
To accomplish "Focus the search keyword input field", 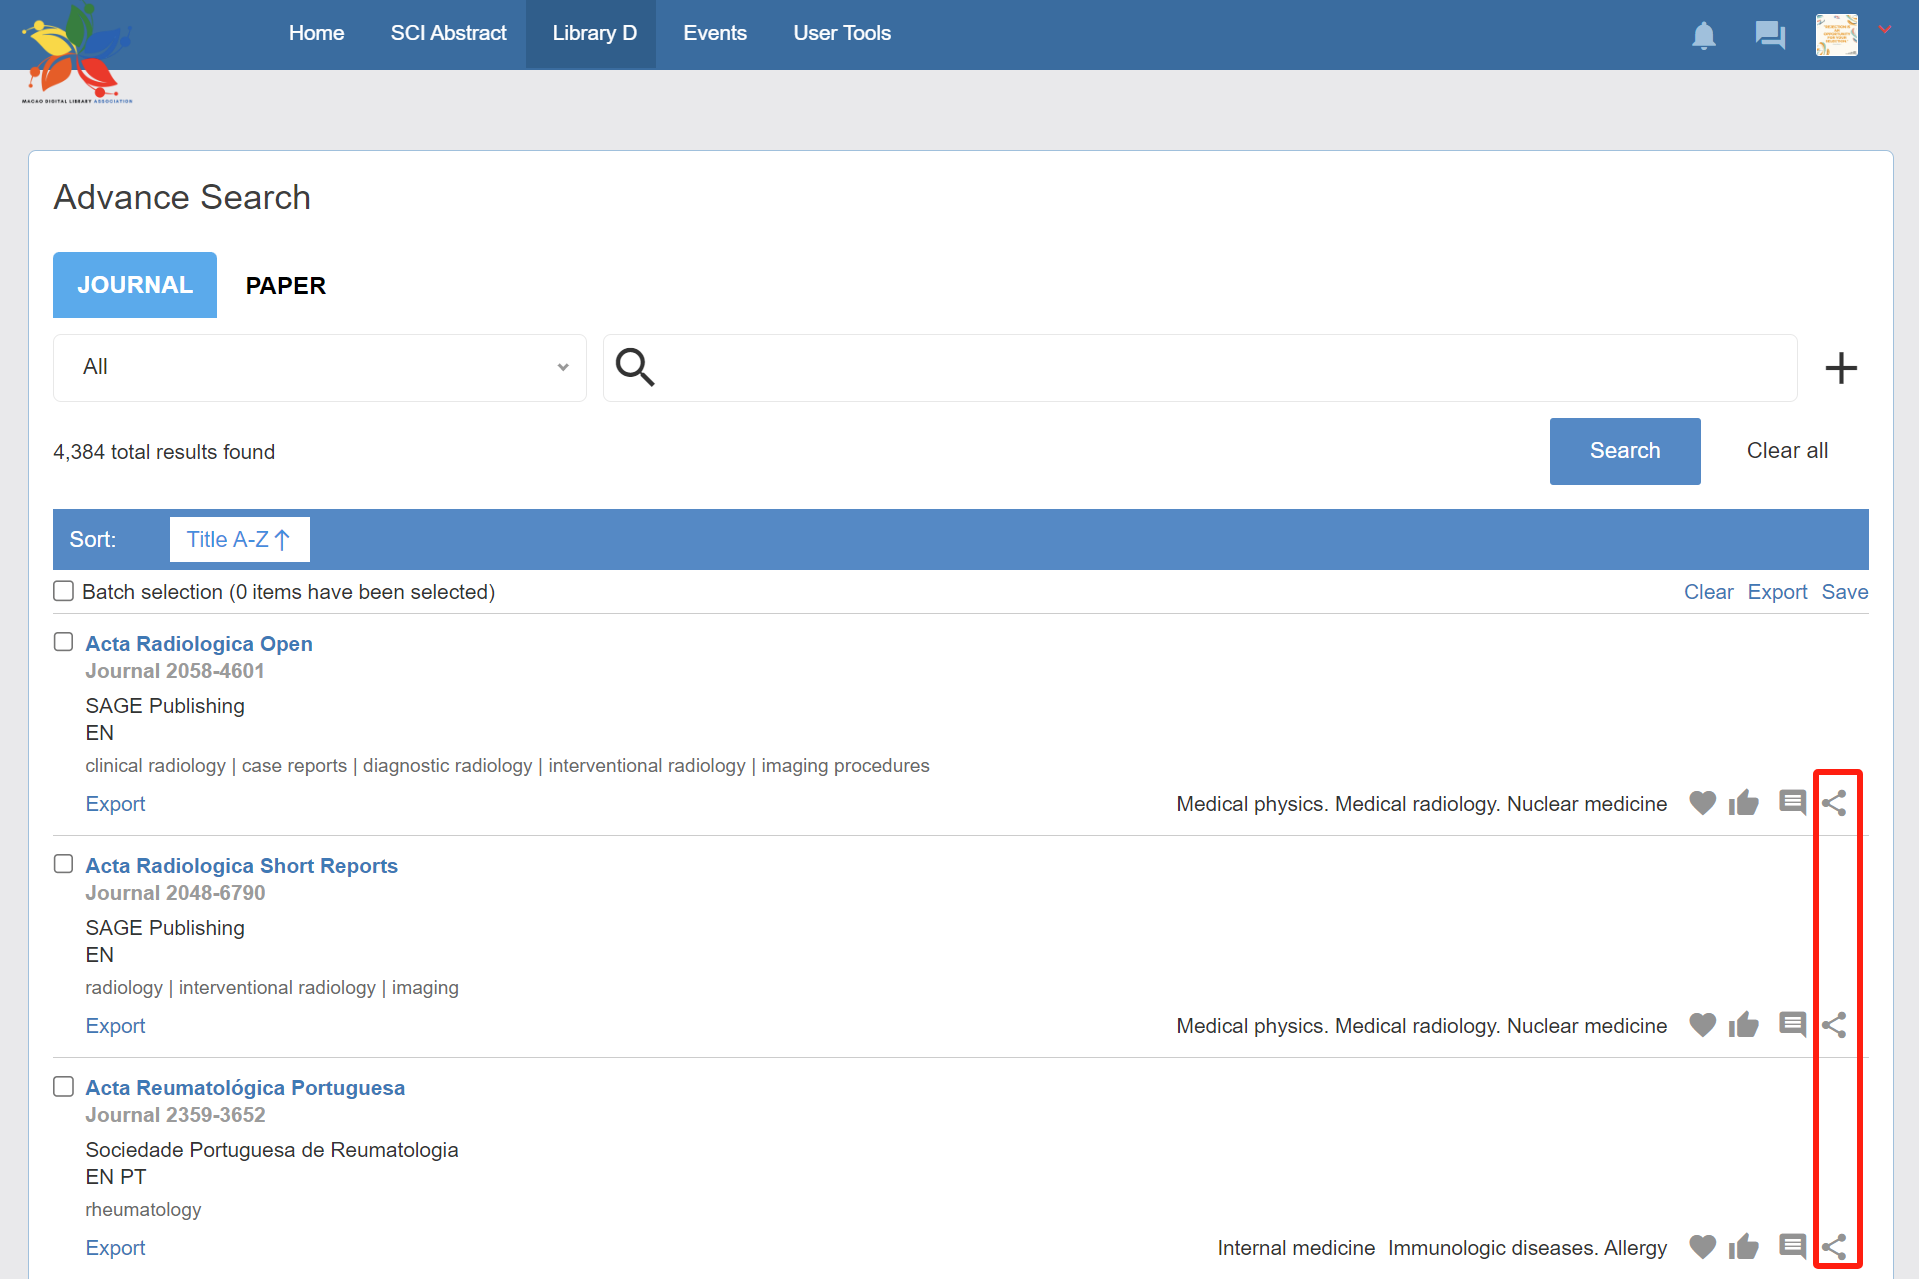I will click(x=1220, y=368).
